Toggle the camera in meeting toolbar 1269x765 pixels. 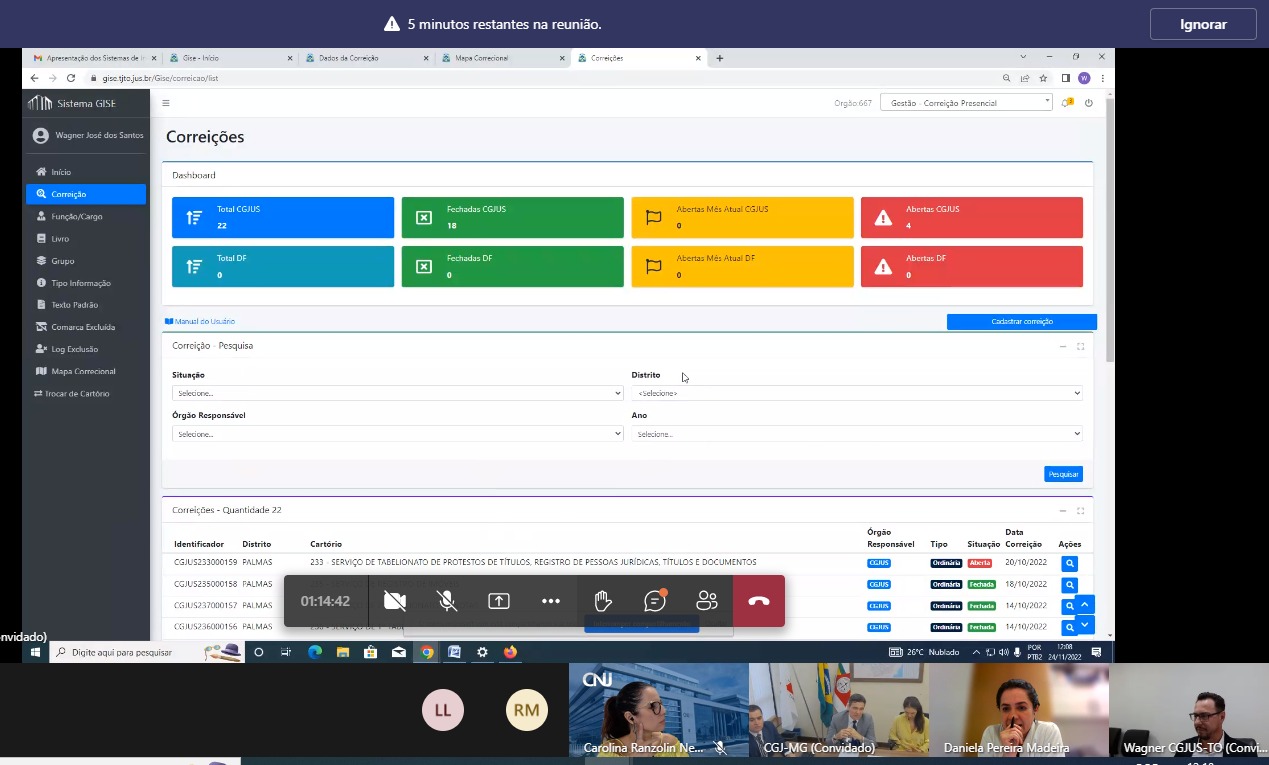395,601
